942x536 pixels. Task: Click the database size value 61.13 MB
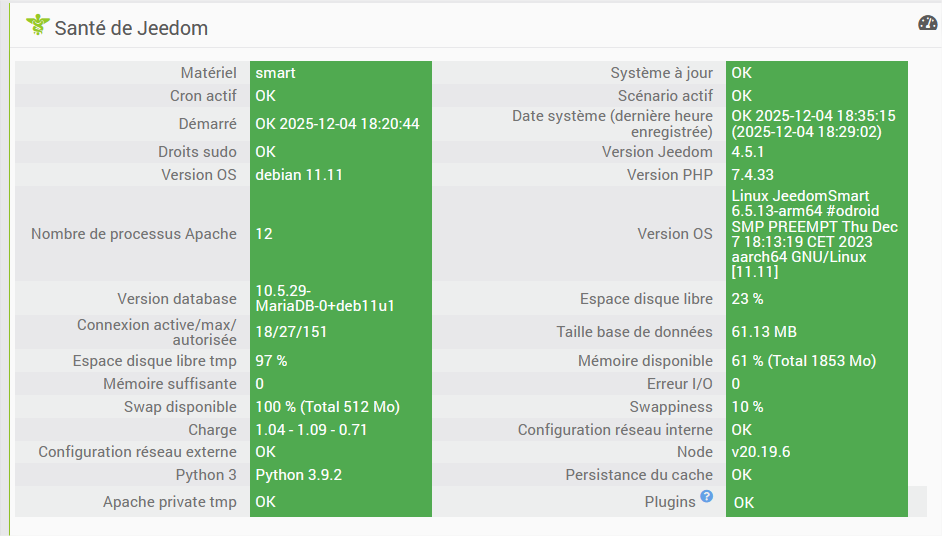(765, 332)
